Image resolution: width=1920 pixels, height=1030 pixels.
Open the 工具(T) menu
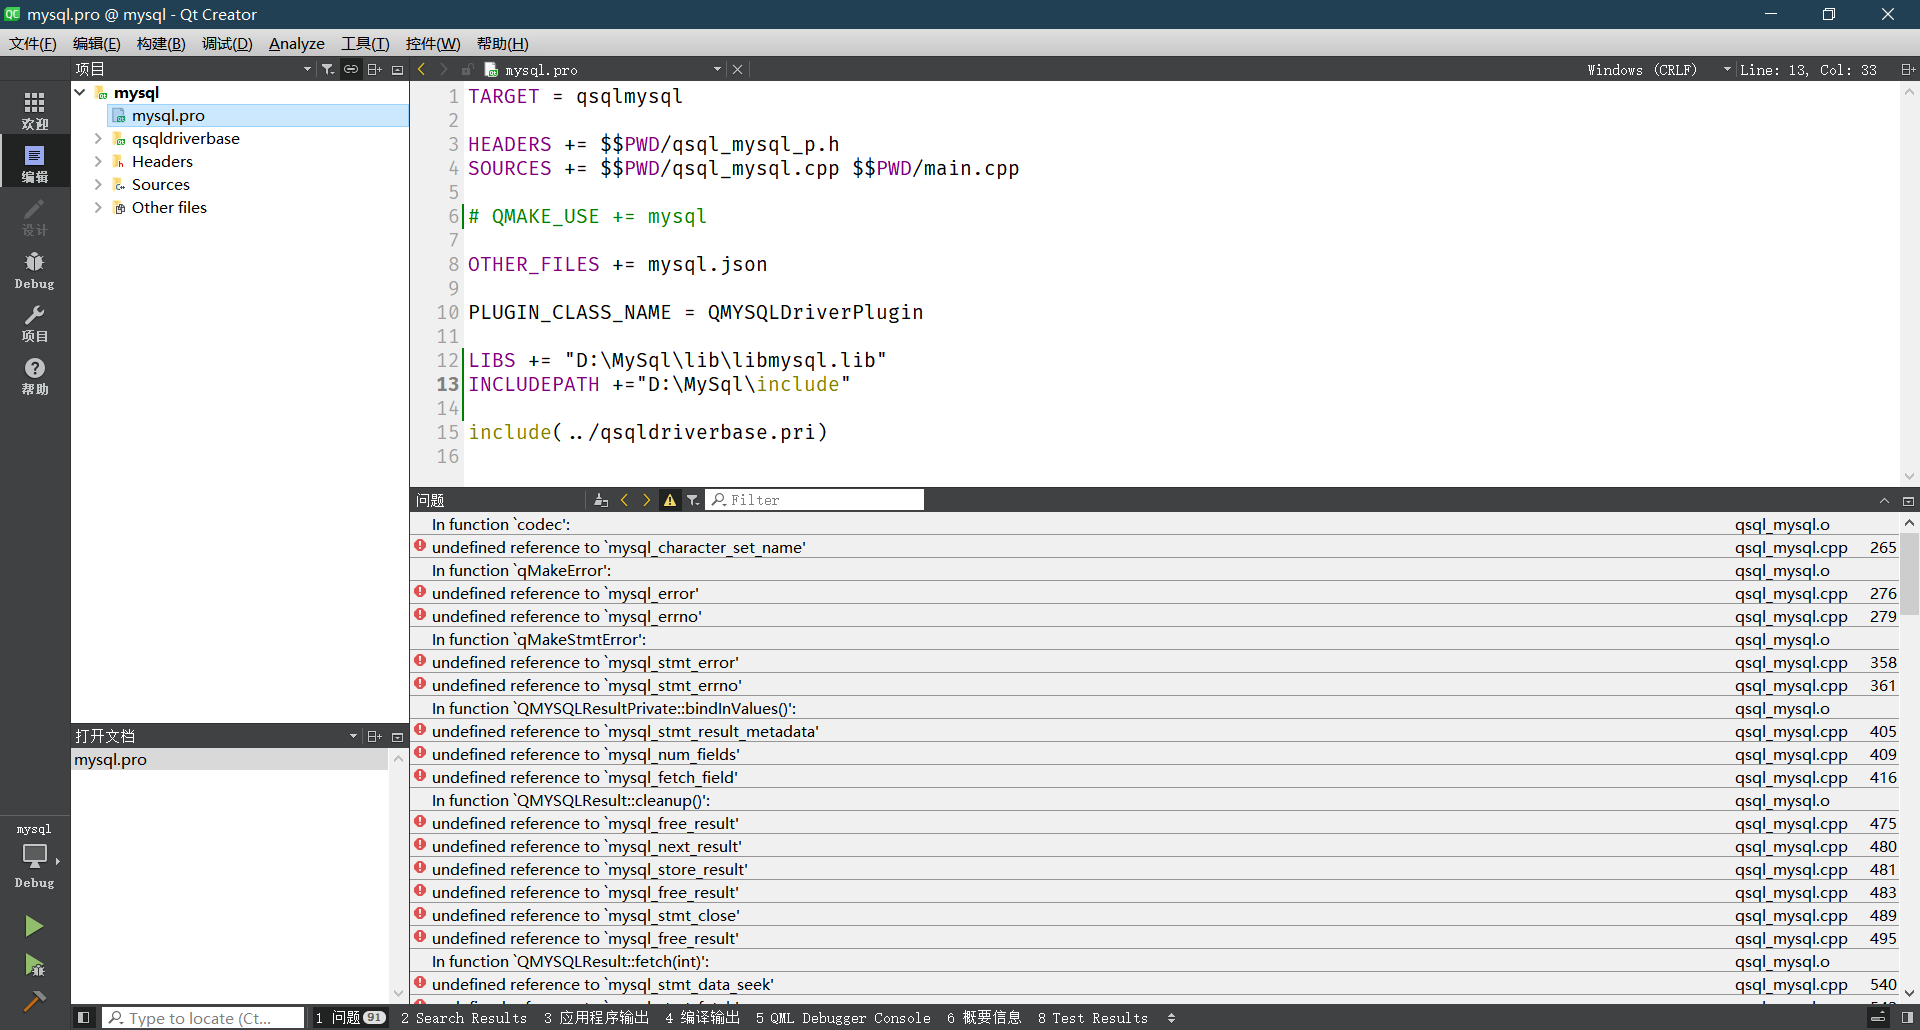(365, 43)
